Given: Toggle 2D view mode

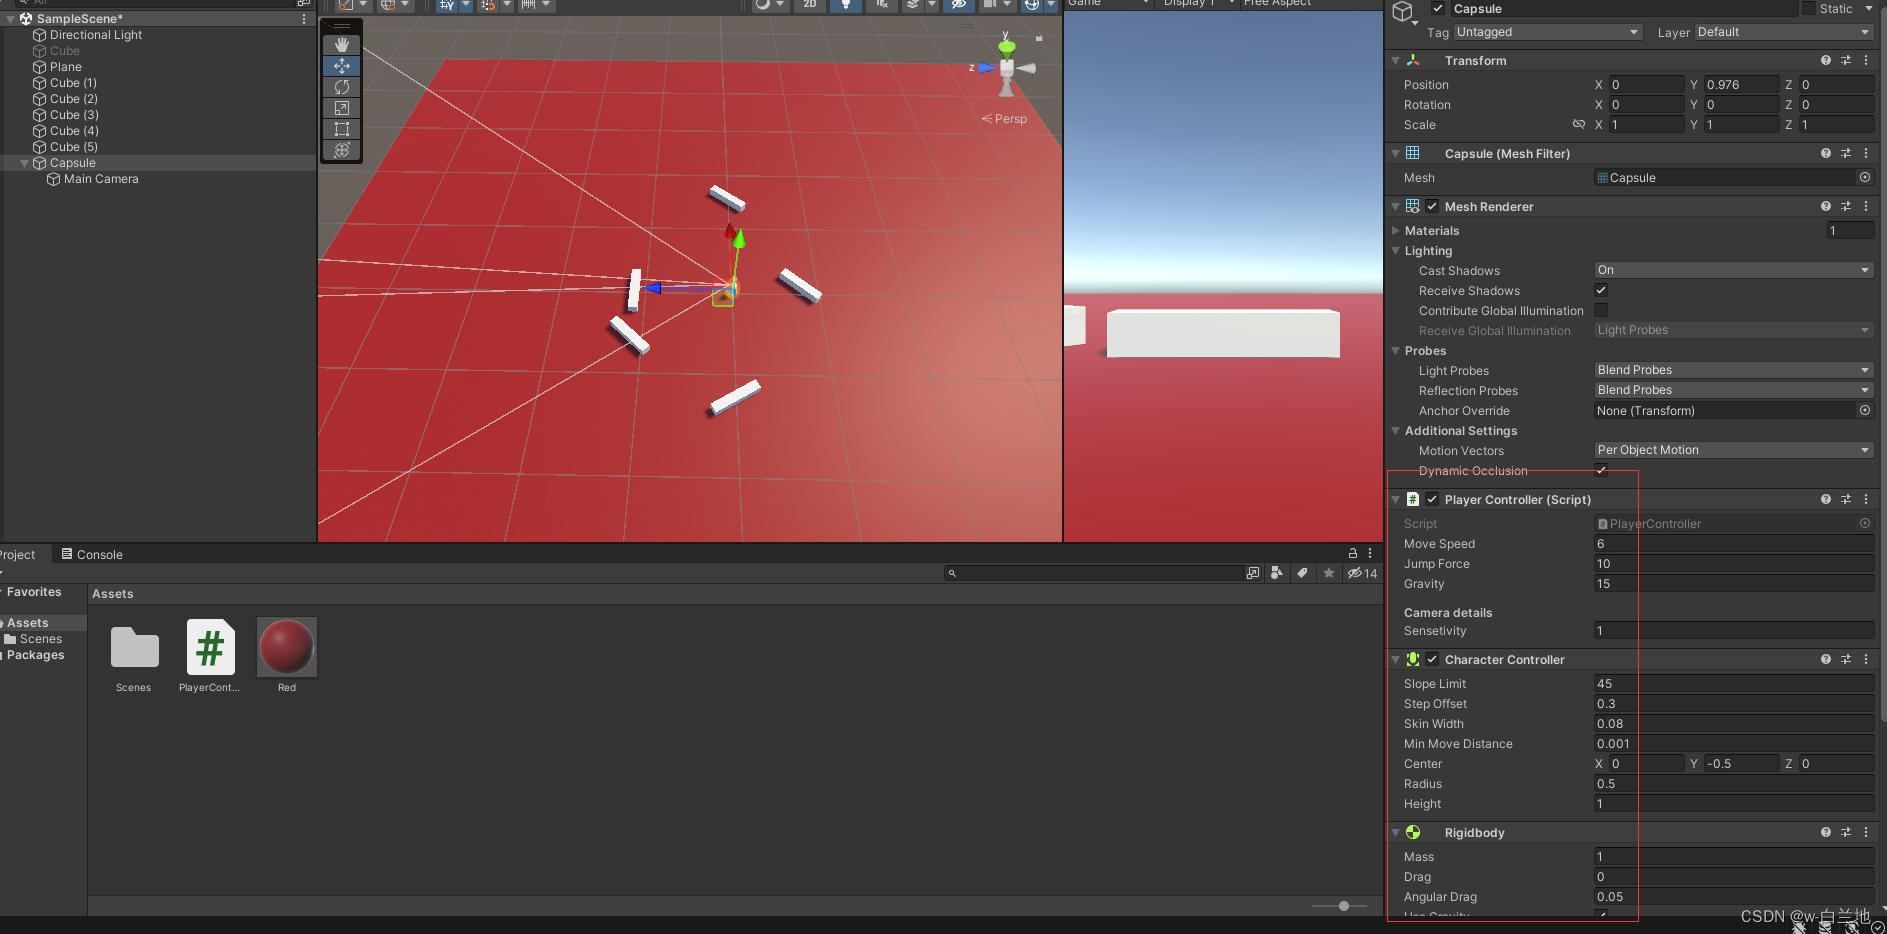Looking at the screenshot, I should pos(810,4).
